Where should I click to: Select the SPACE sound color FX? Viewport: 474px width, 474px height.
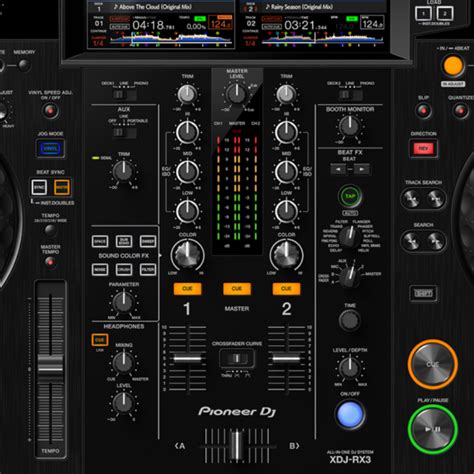(x=100, y=241)
